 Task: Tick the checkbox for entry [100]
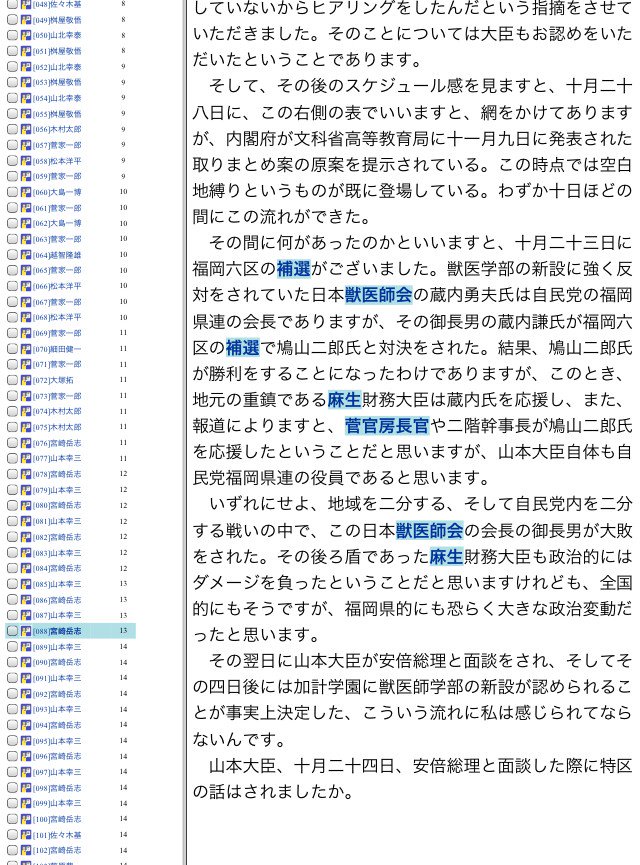[12, 819]
